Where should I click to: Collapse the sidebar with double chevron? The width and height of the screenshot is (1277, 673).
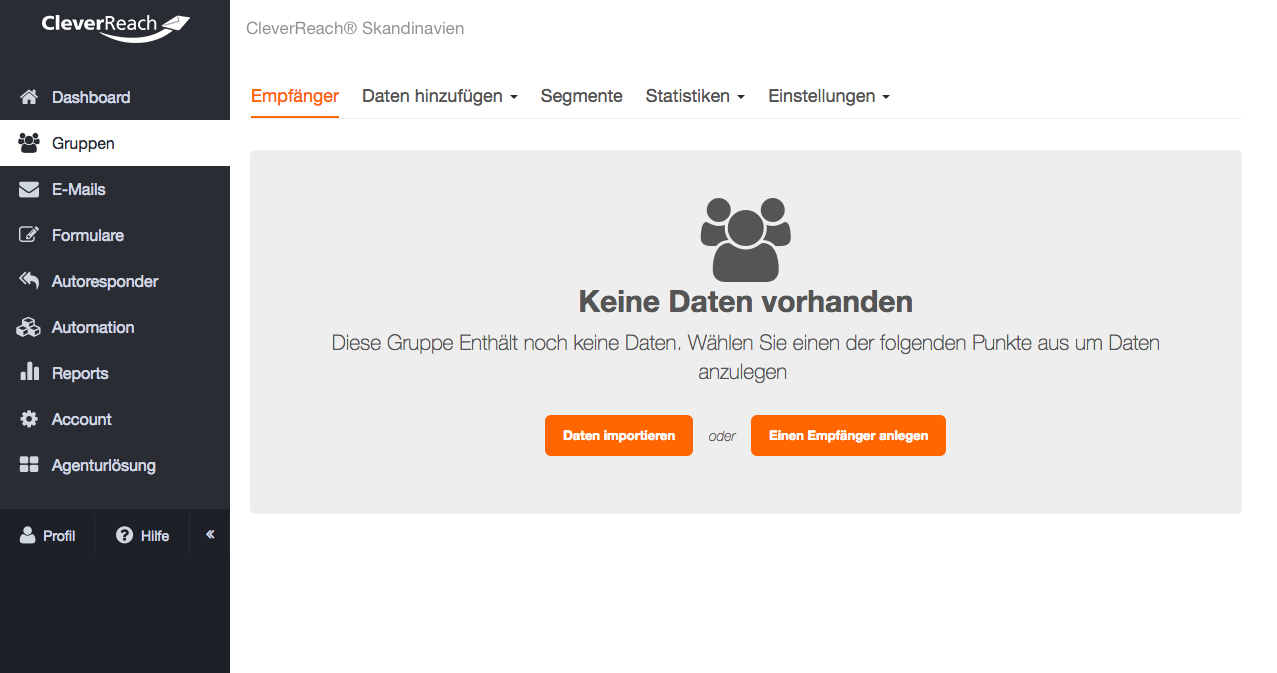(x=210, y=535)
